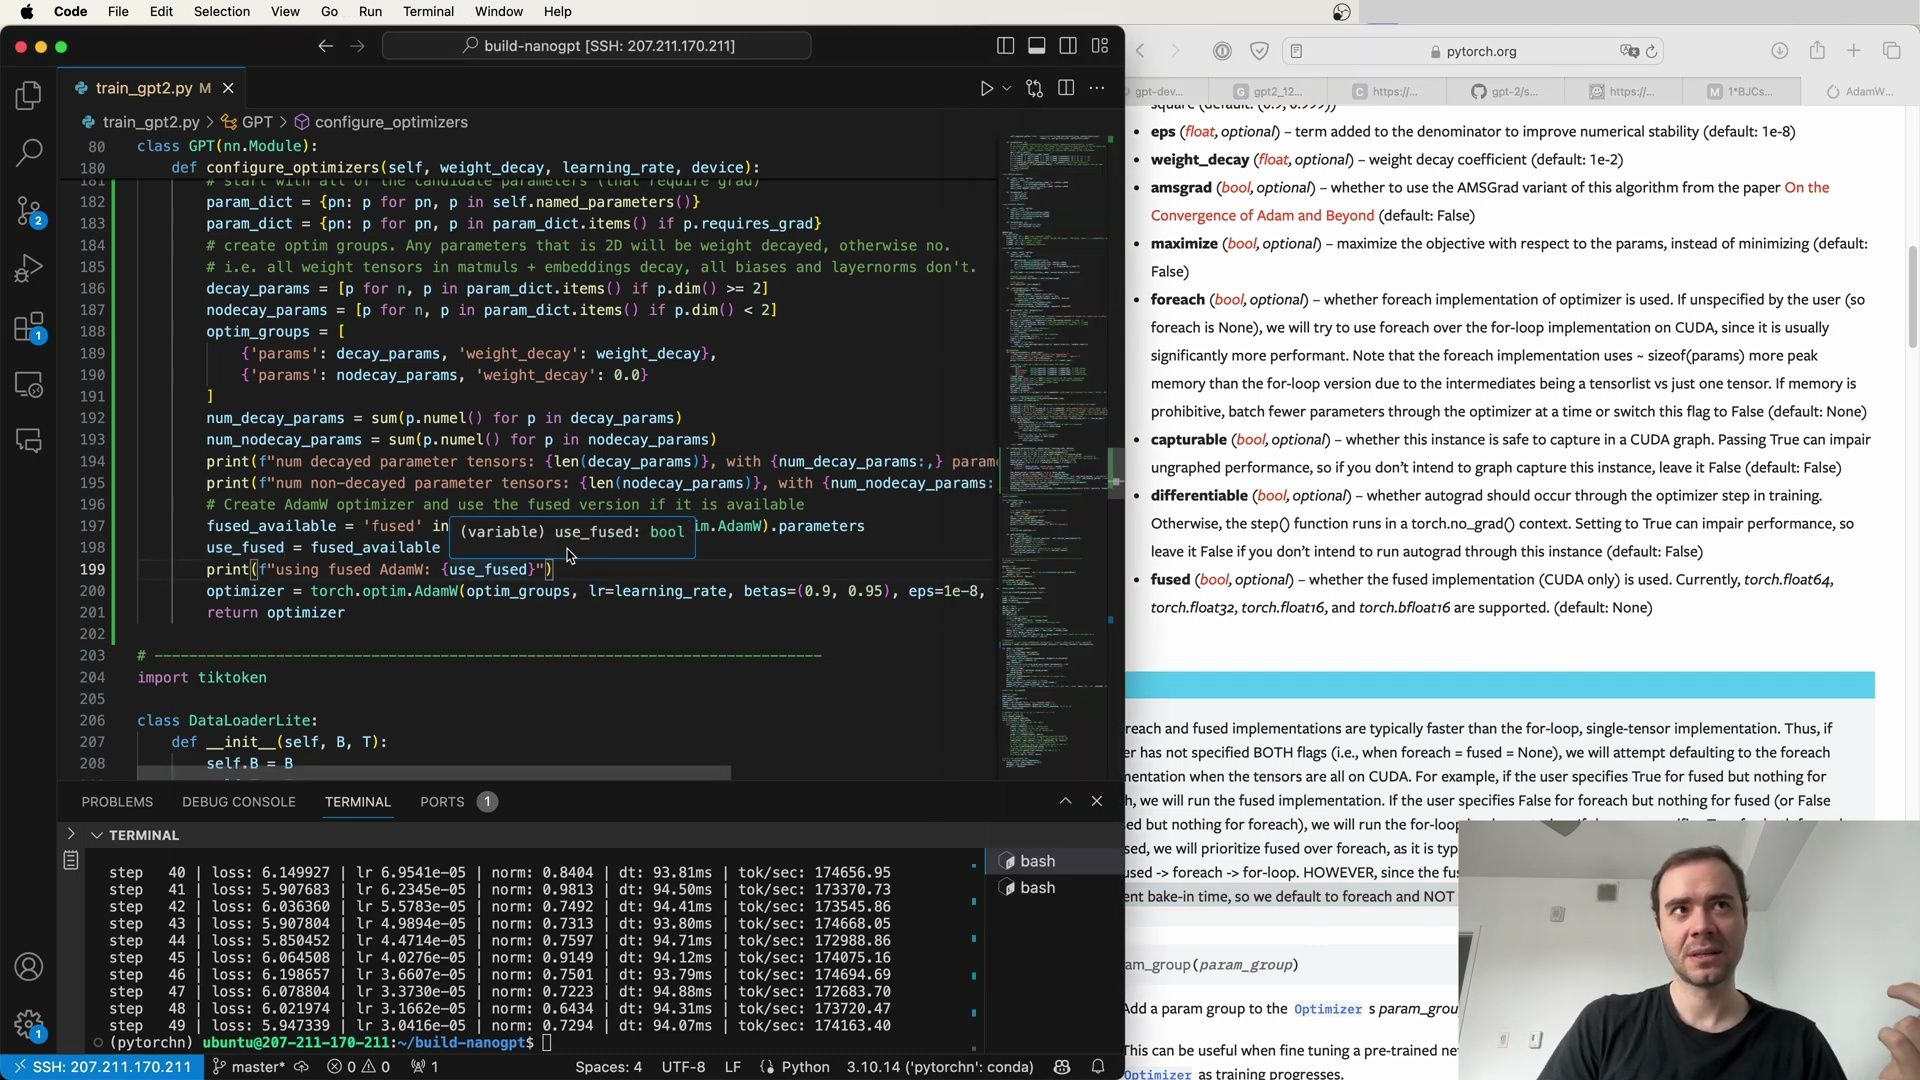Image resolution: width=1920 pixels, height=1080 pixels.
Task: Show Safari downloads
Action: (x=1779, y=51)
